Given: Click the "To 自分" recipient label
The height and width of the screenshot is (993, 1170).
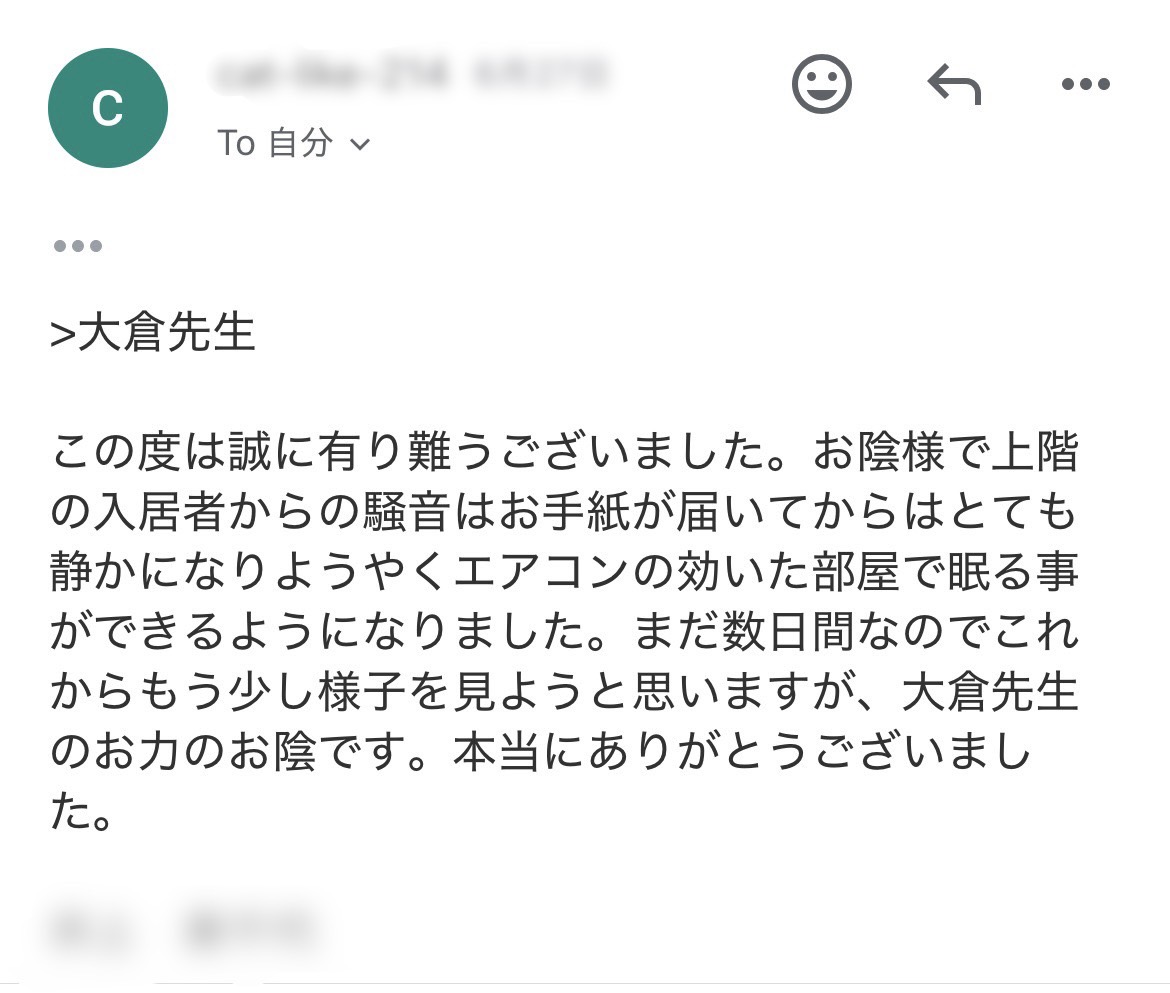Looking at the screenshot, I should [275, 142].
